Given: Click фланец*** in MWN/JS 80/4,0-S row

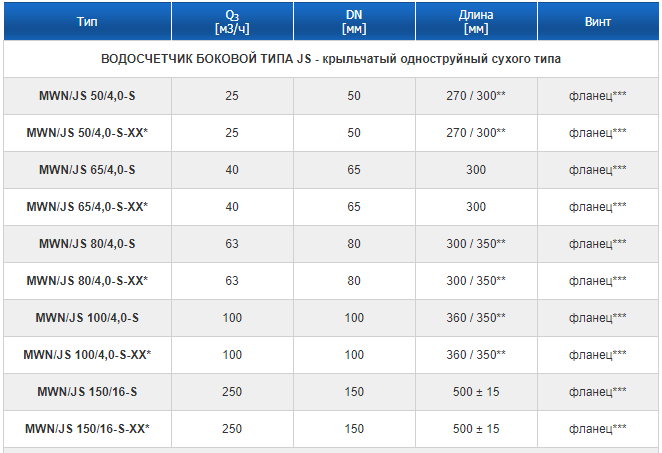Looking at the screenshot, I should tap(598, 244).
